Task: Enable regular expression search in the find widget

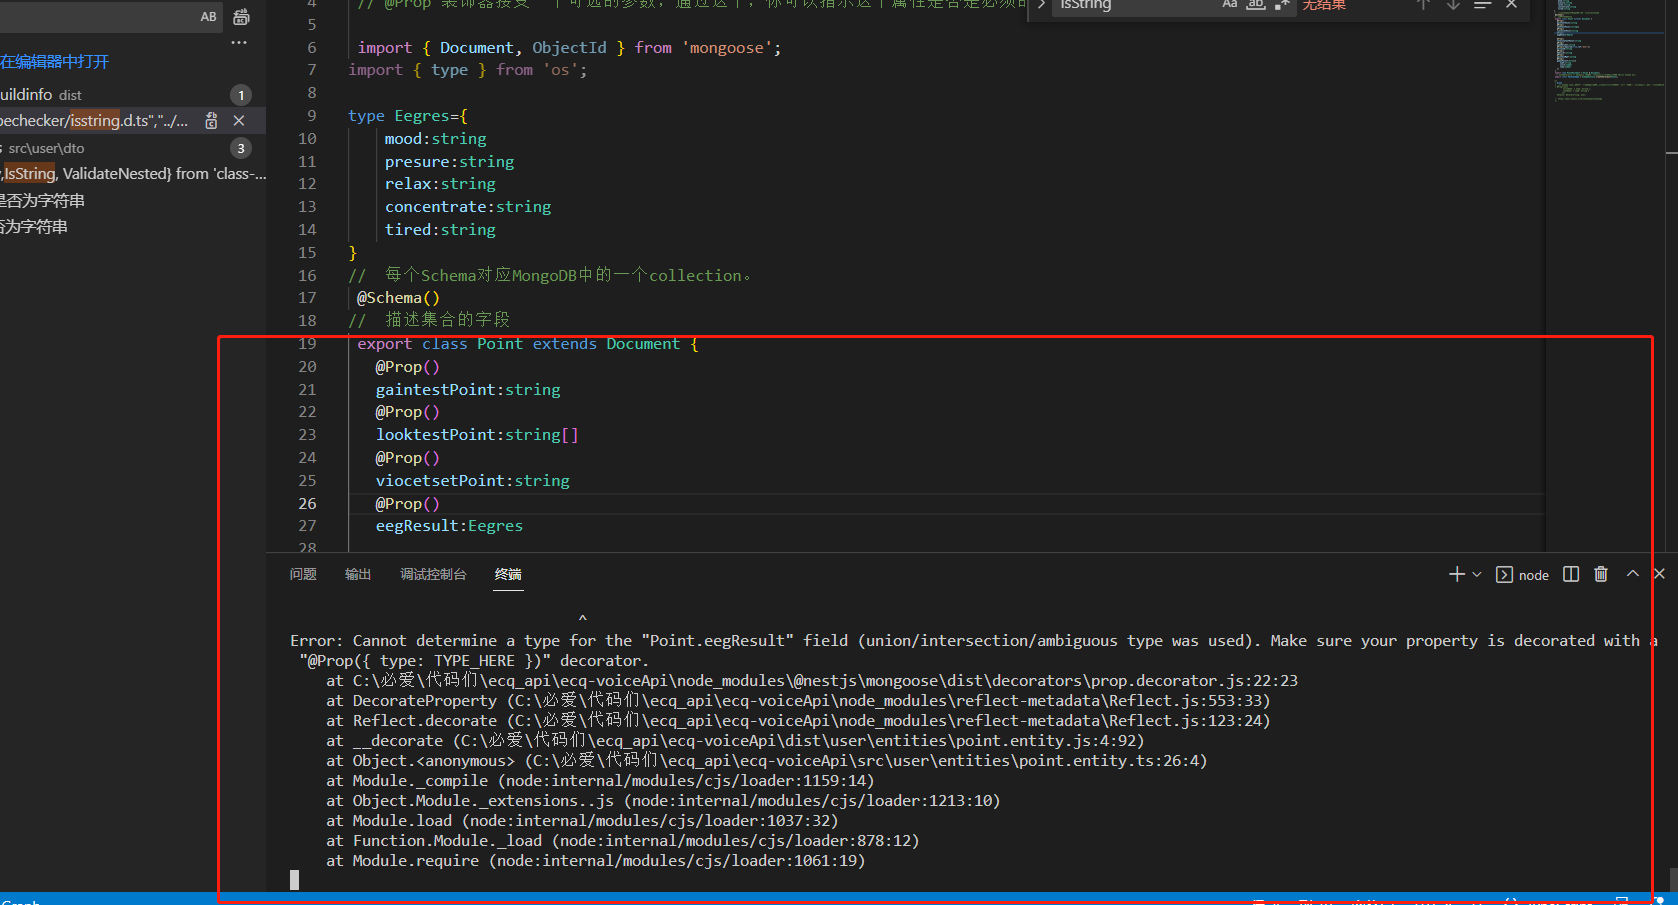Action: click(x=1279, y=6)
